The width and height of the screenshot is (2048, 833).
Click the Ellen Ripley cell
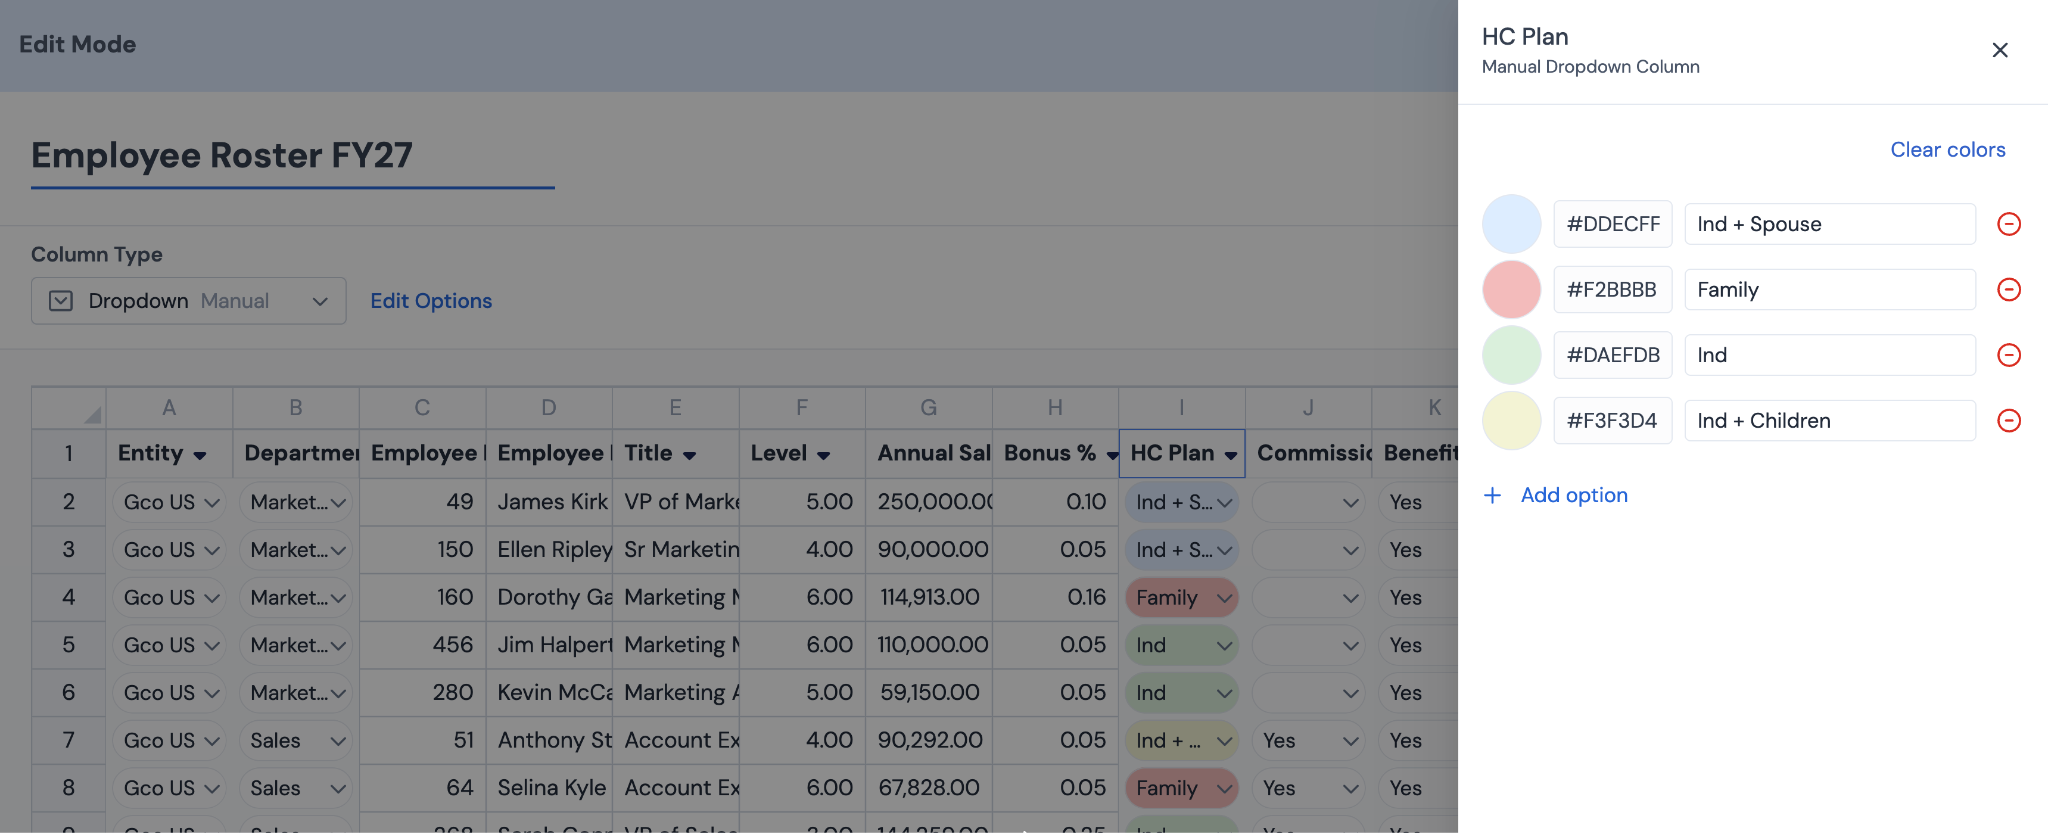(549, 550)
